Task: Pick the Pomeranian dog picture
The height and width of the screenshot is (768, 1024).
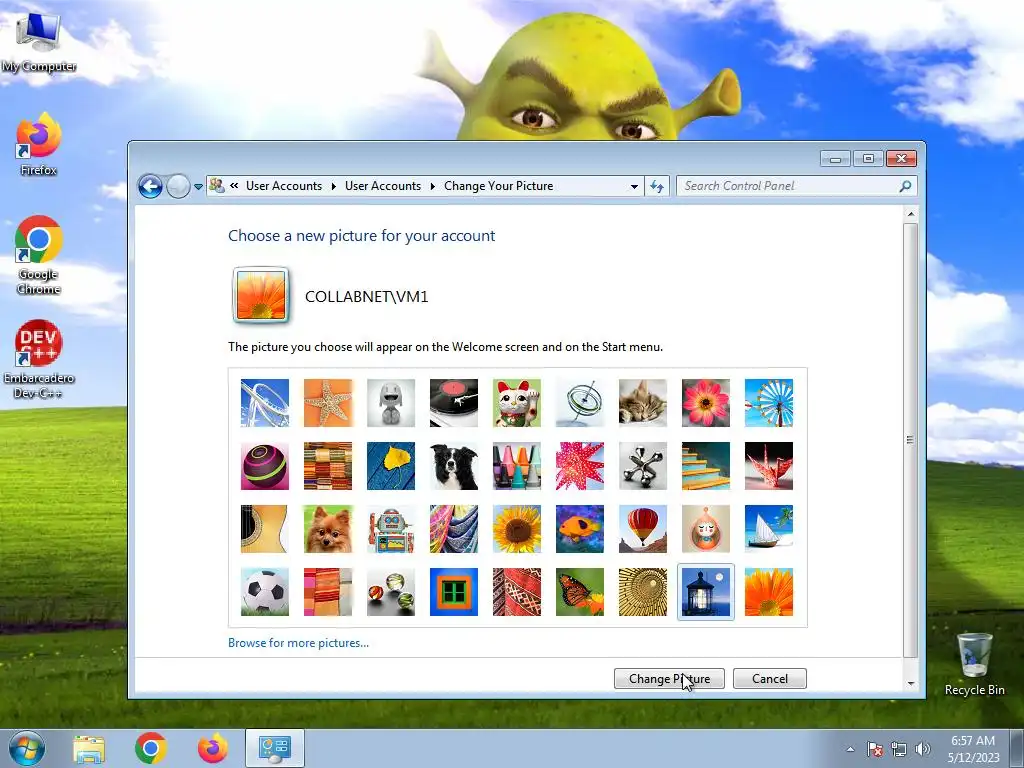Action: tap(328, 529)
